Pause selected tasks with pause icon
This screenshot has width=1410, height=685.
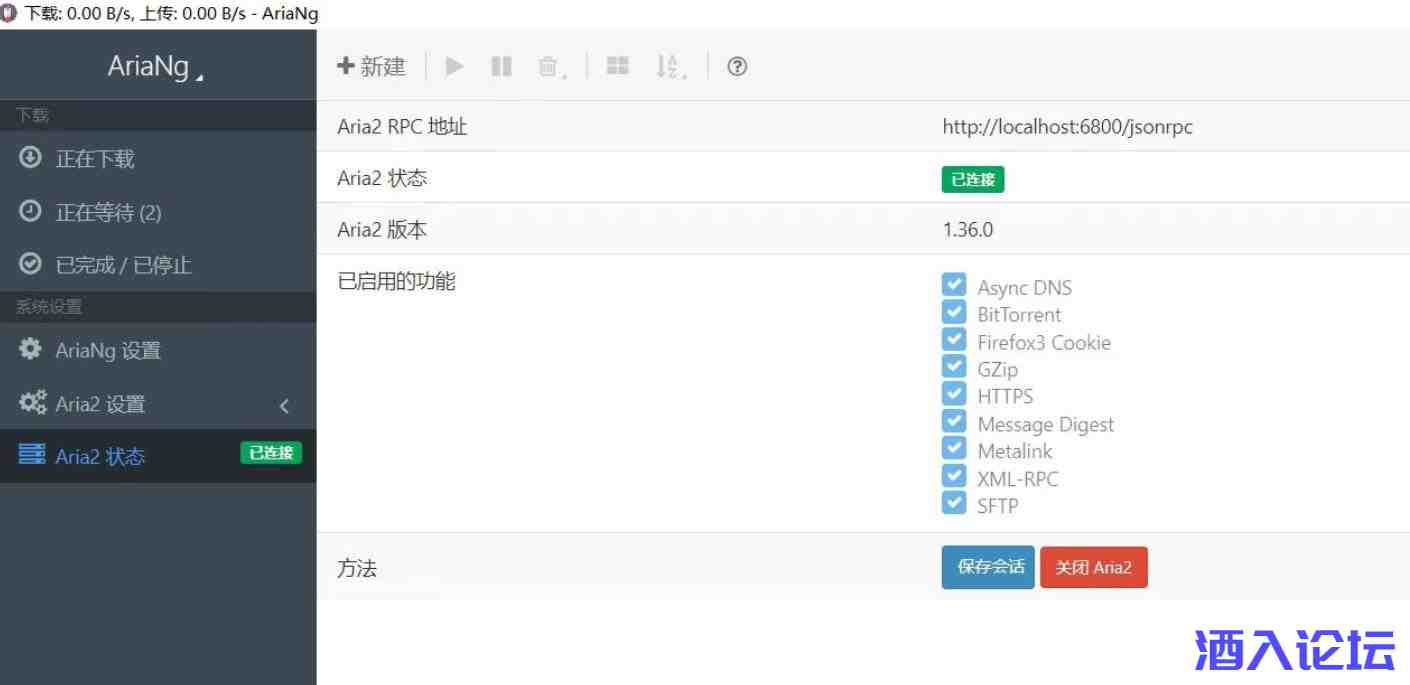502,66
